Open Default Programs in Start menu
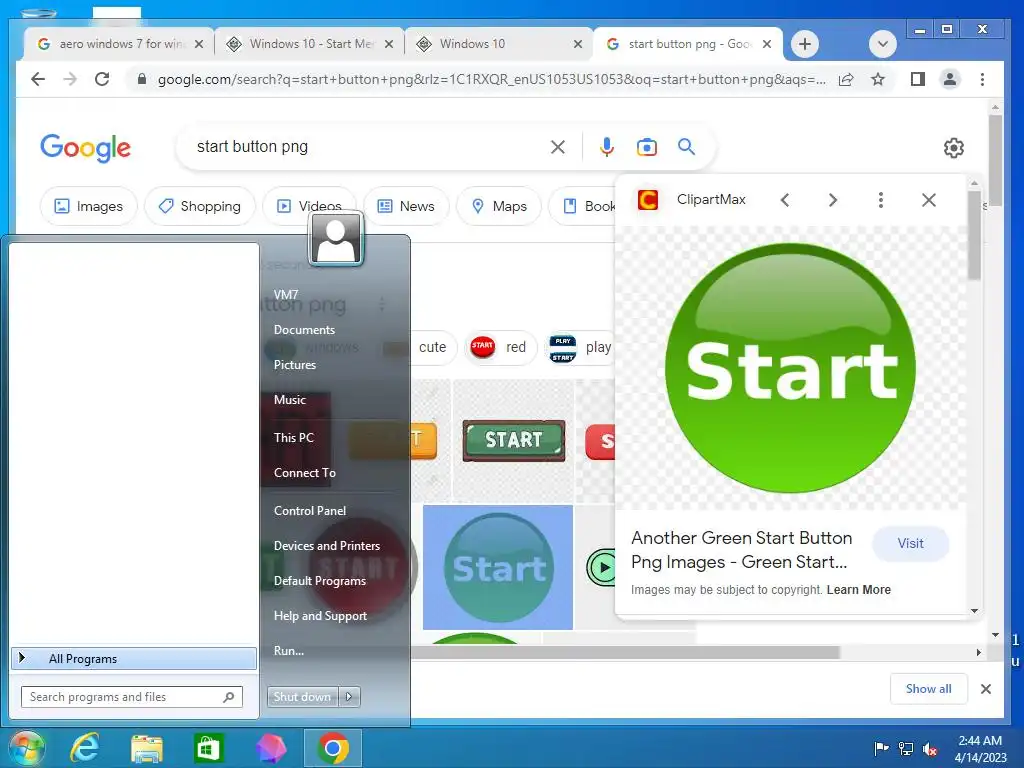This screenshot has height=768, width=1024. pyautogui.click(x=319, y=581)
